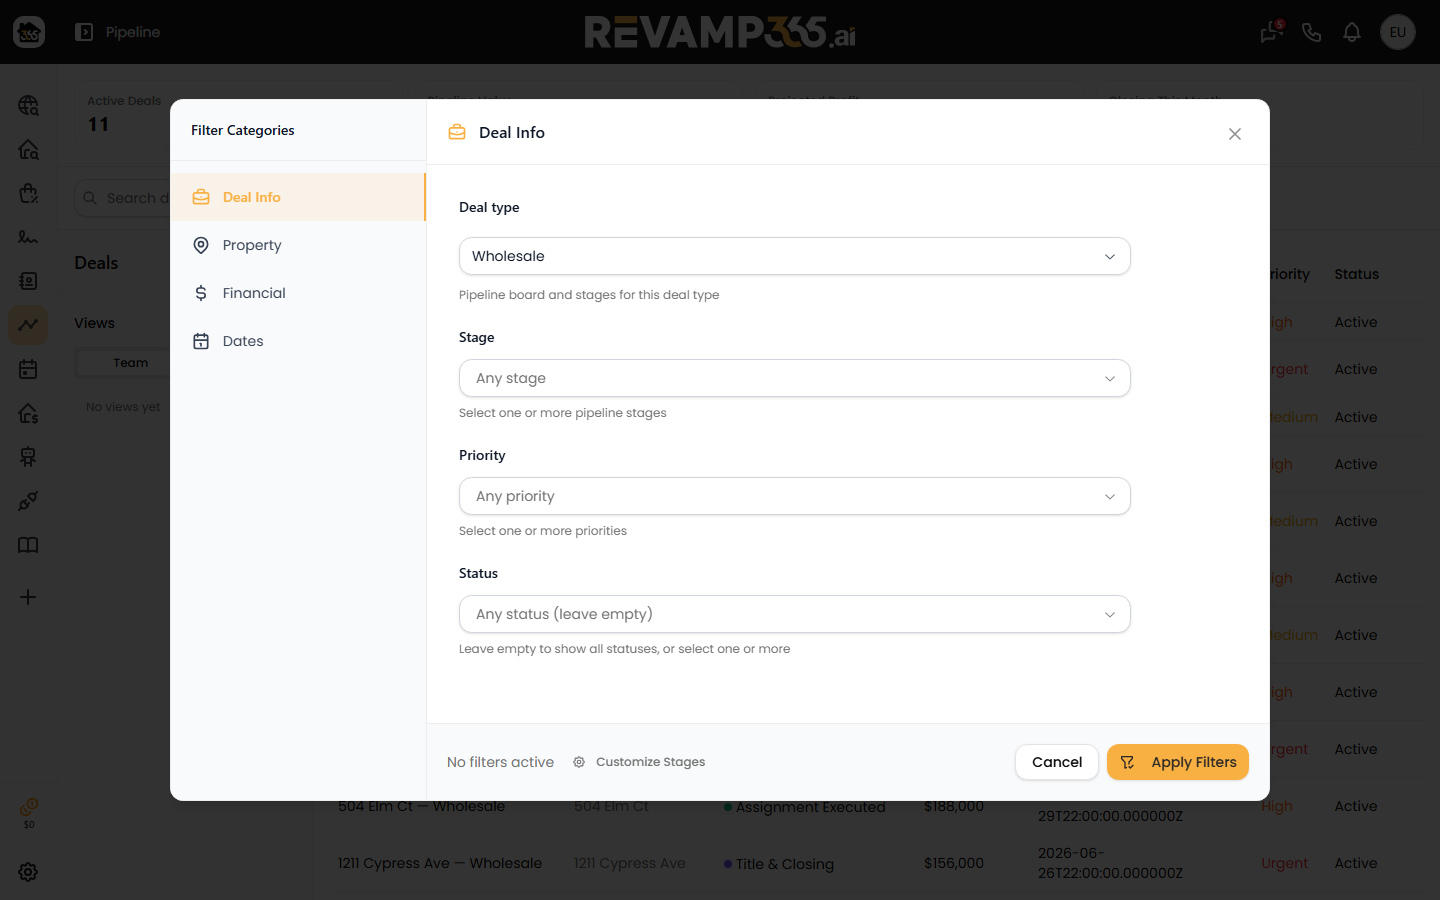Click the No filters active text
1440x900 pixels.
tap(500, 762)
